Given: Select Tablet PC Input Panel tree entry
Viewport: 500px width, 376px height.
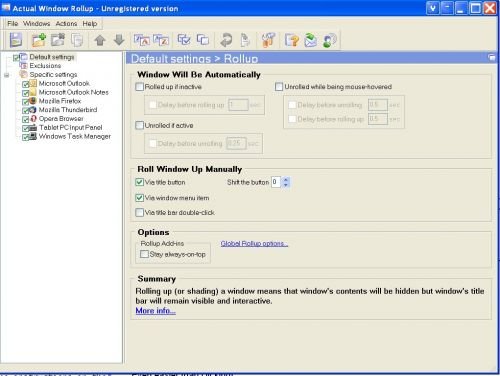Looking at the screenshot, I should [71, 127].
